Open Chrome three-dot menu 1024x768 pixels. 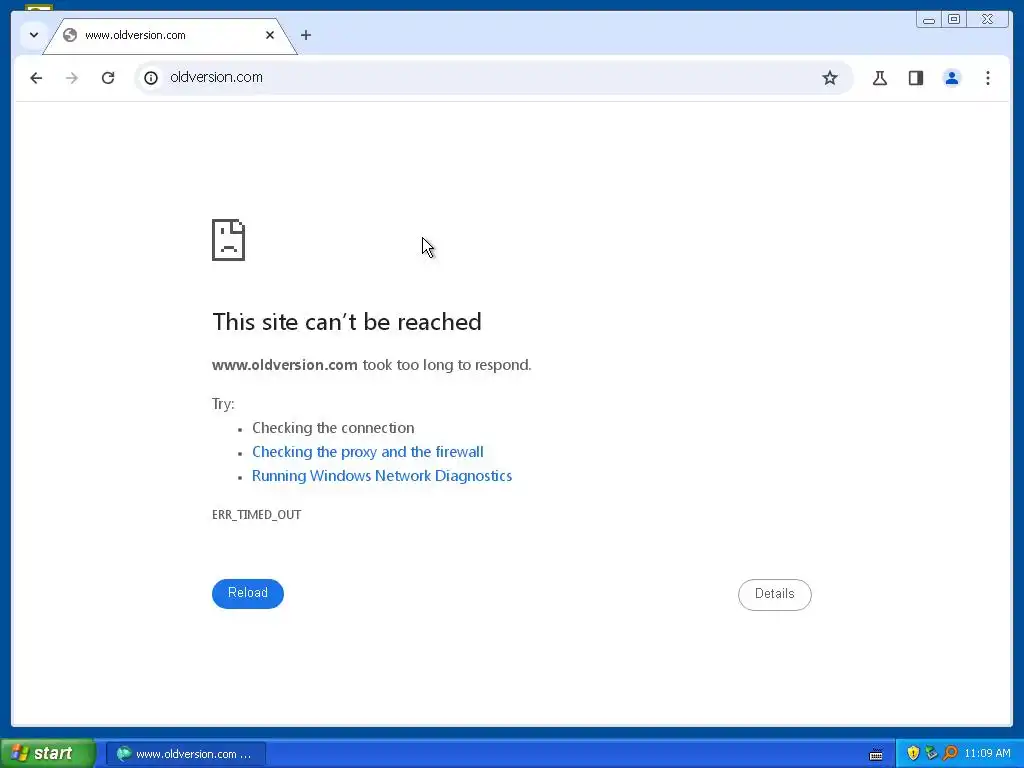tap(987, 78)
